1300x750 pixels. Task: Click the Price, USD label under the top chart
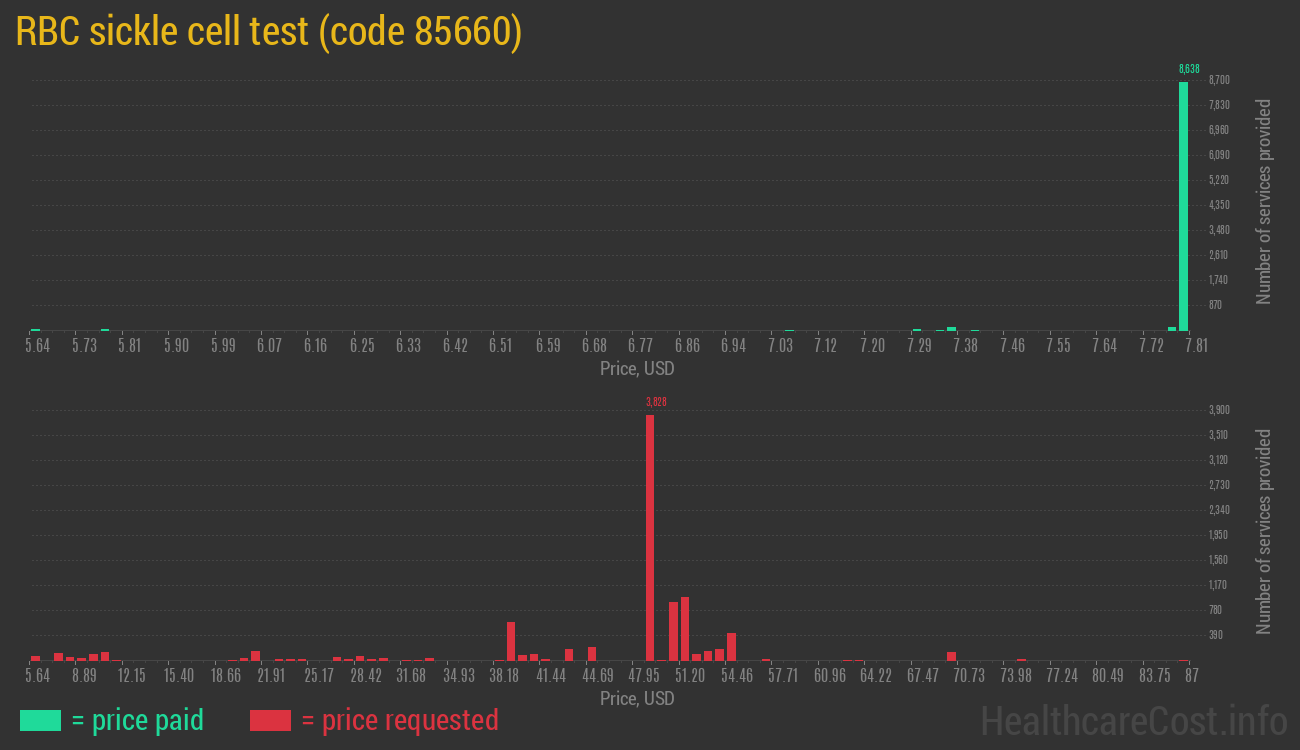coord(637,369)
